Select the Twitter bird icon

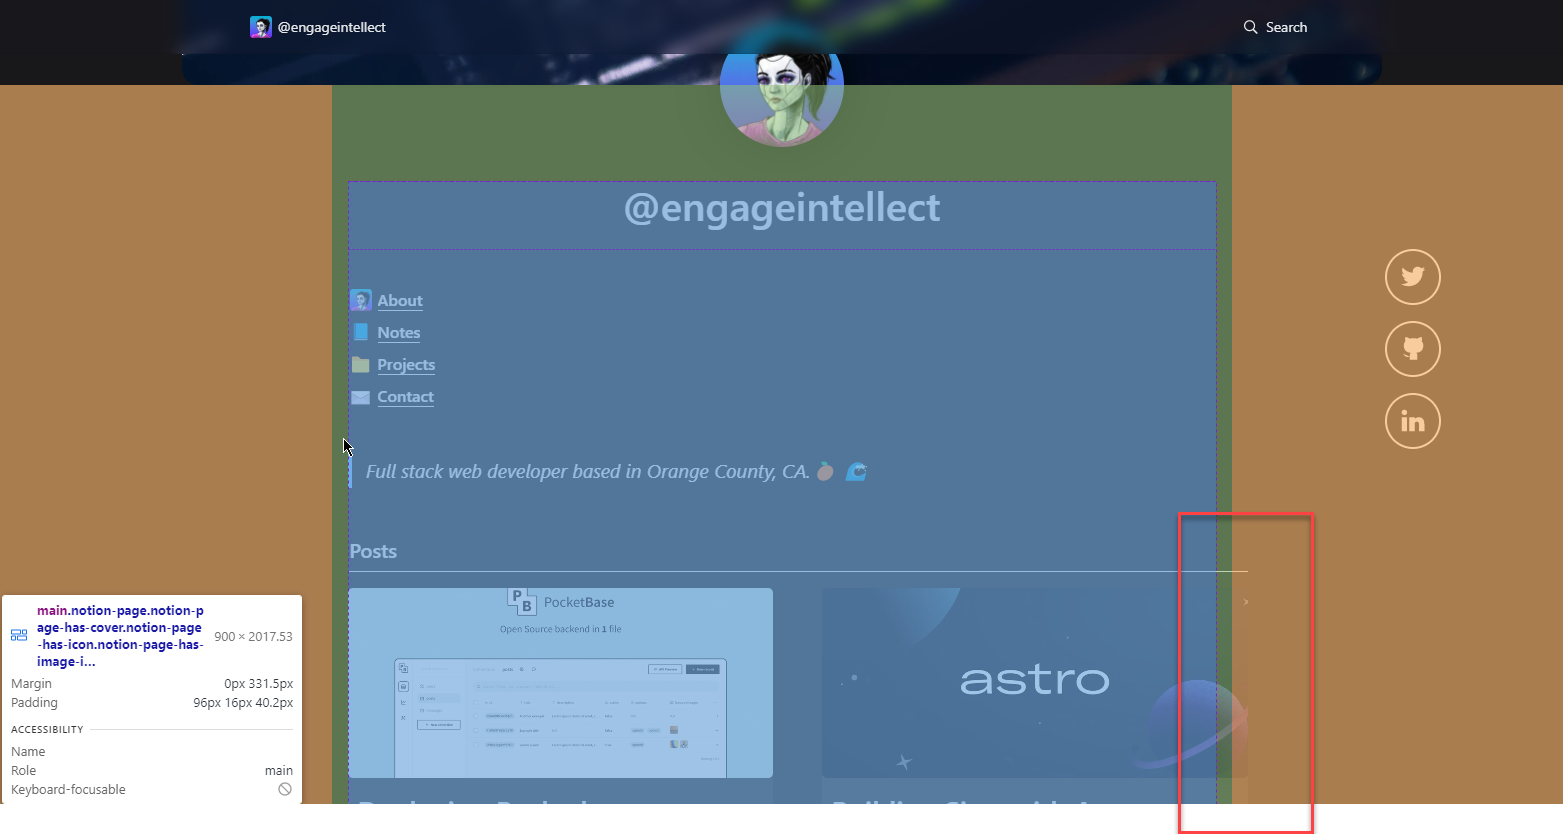1412,277
